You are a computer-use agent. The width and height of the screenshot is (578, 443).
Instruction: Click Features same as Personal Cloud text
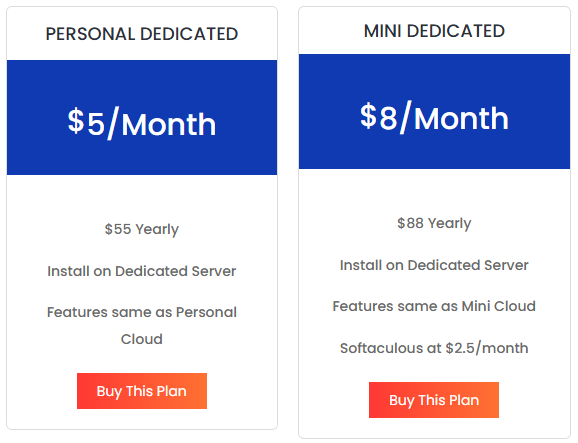tap(142, 325)
